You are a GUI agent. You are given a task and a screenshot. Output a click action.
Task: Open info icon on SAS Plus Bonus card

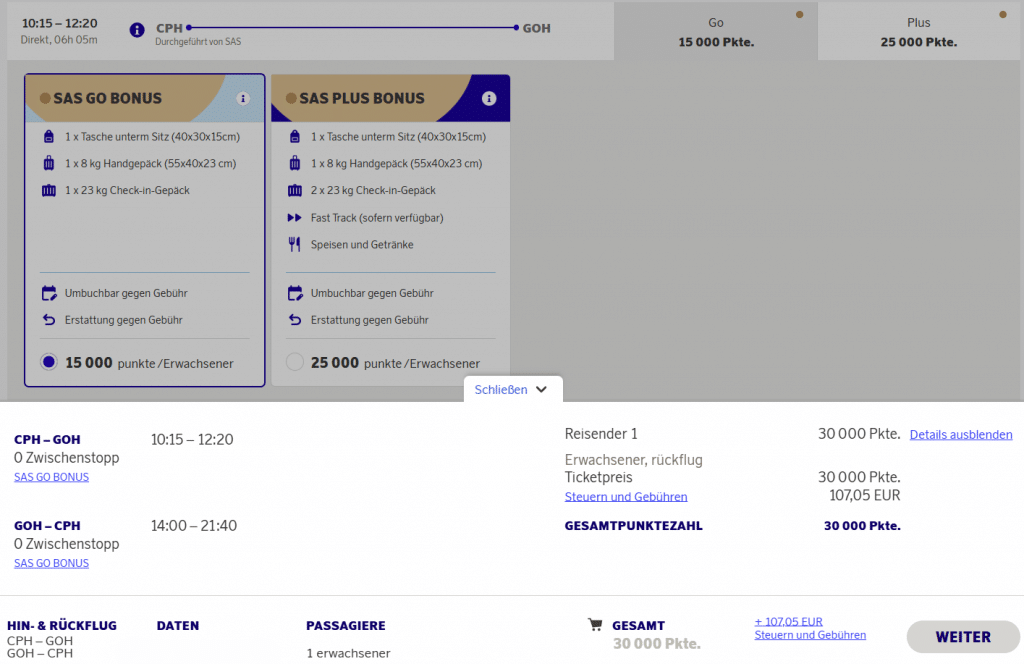point(489,98)
